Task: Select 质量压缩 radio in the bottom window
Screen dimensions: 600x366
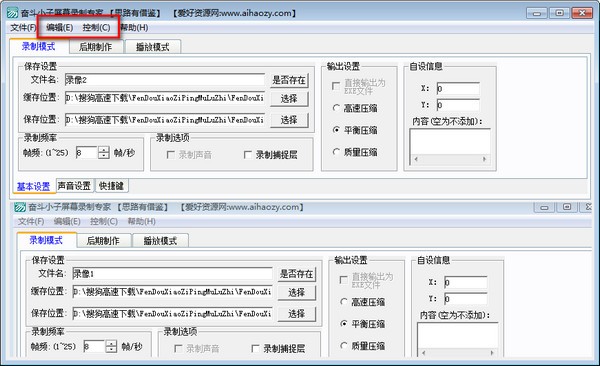Action: (x=344, y=346)
